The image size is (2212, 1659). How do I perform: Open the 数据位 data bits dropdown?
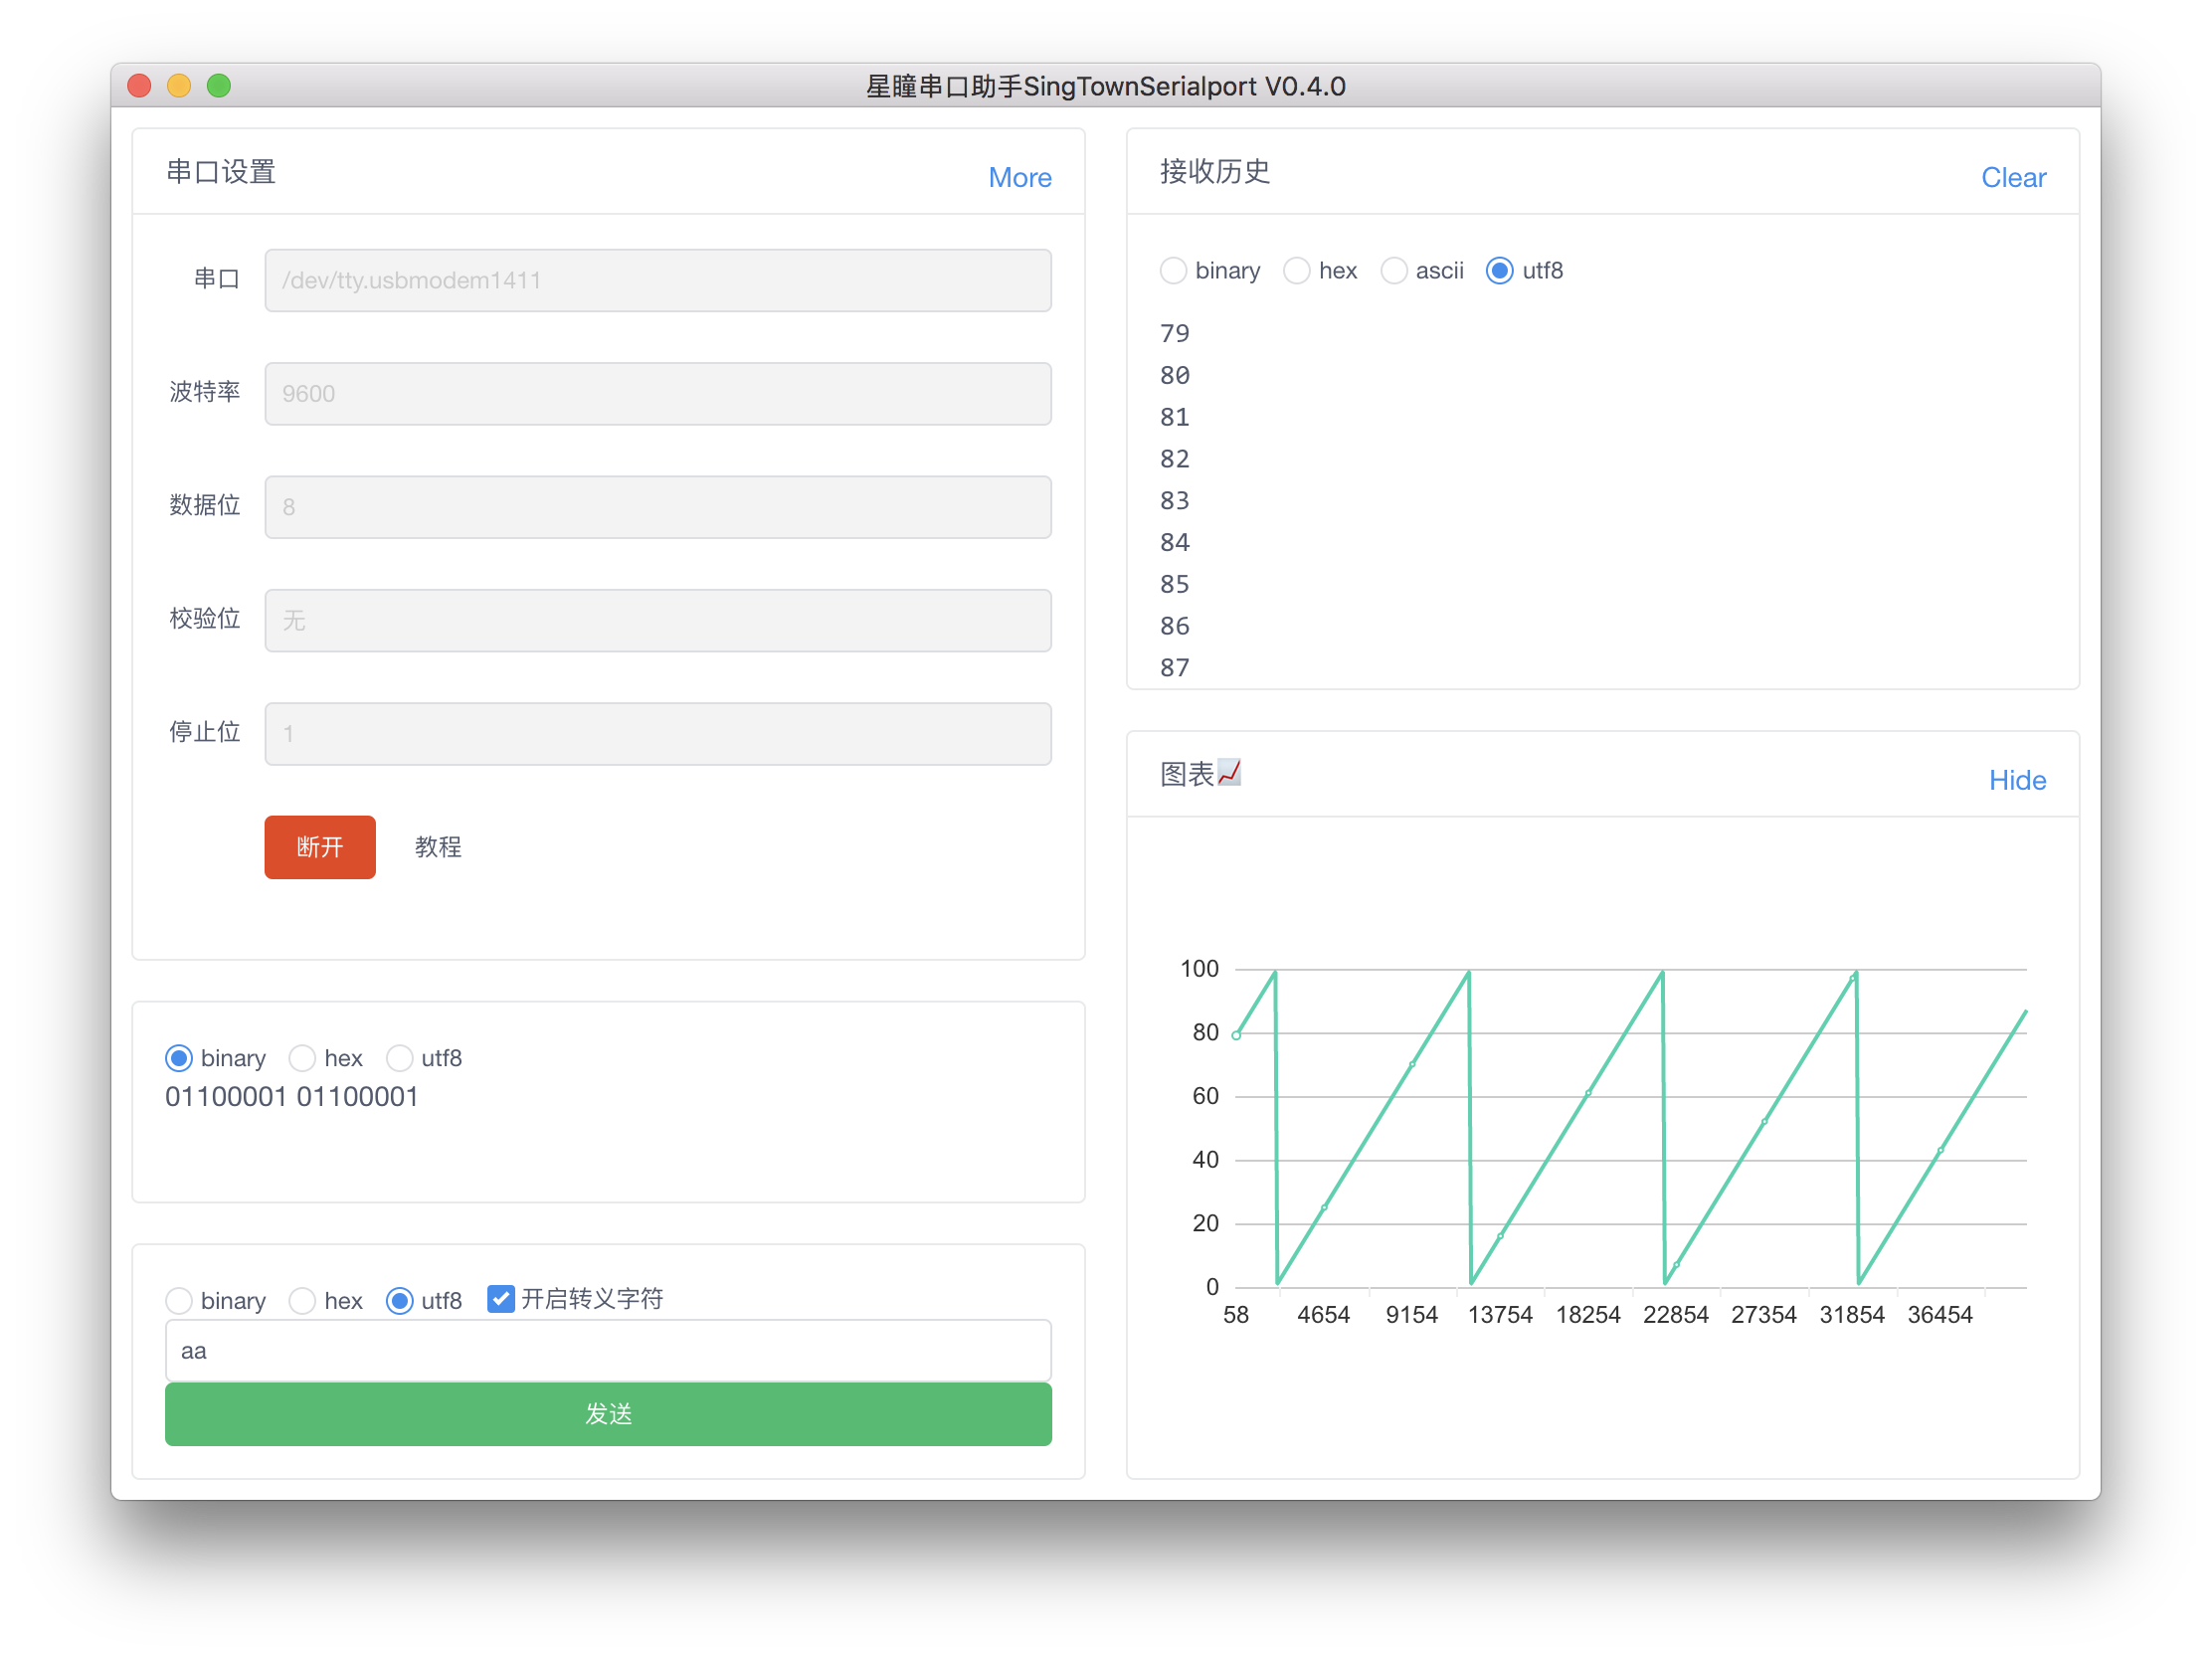coord(657,507)
